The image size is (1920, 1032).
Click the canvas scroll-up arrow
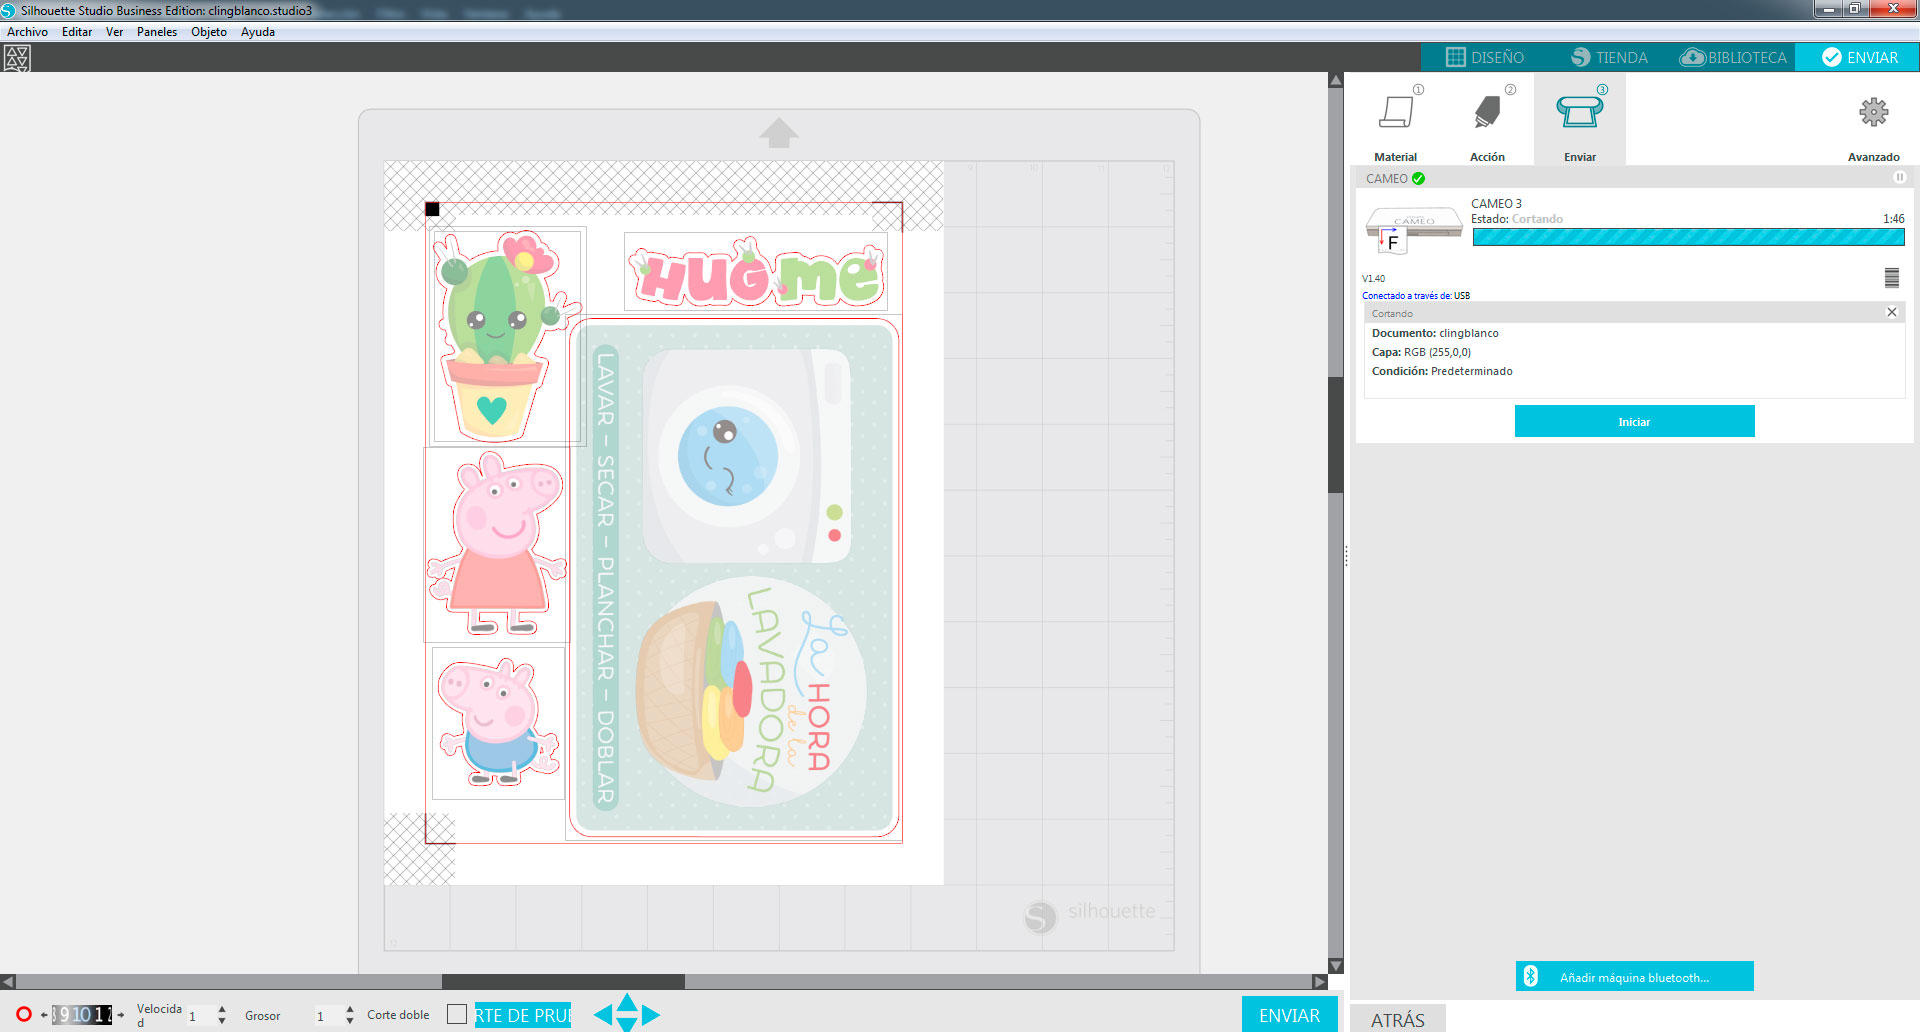coord(1335,80)
